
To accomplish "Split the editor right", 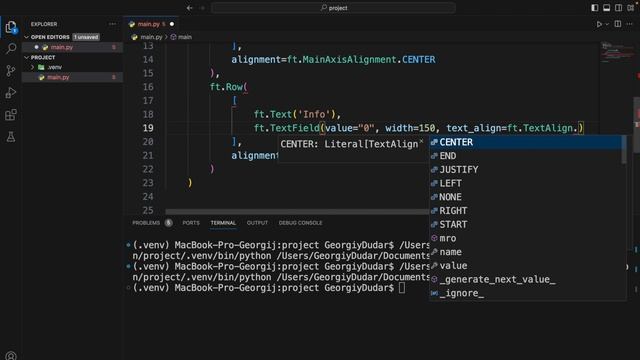I will (x=618, y=24).
